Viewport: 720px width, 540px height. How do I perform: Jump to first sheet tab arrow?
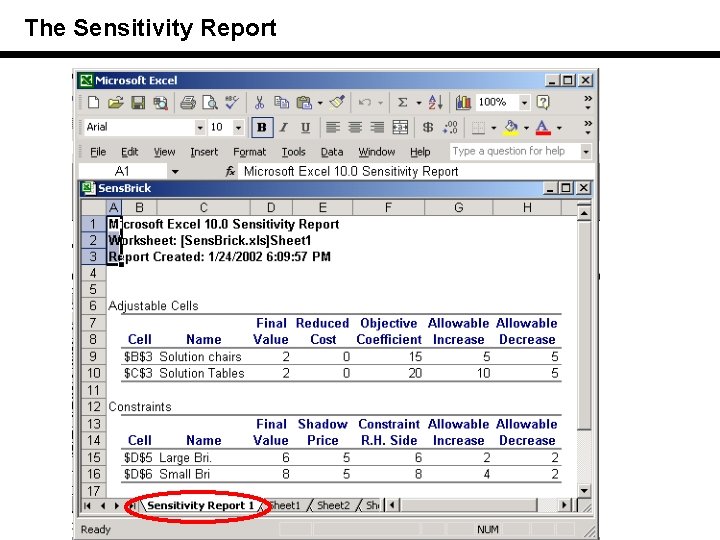point(87,506)
